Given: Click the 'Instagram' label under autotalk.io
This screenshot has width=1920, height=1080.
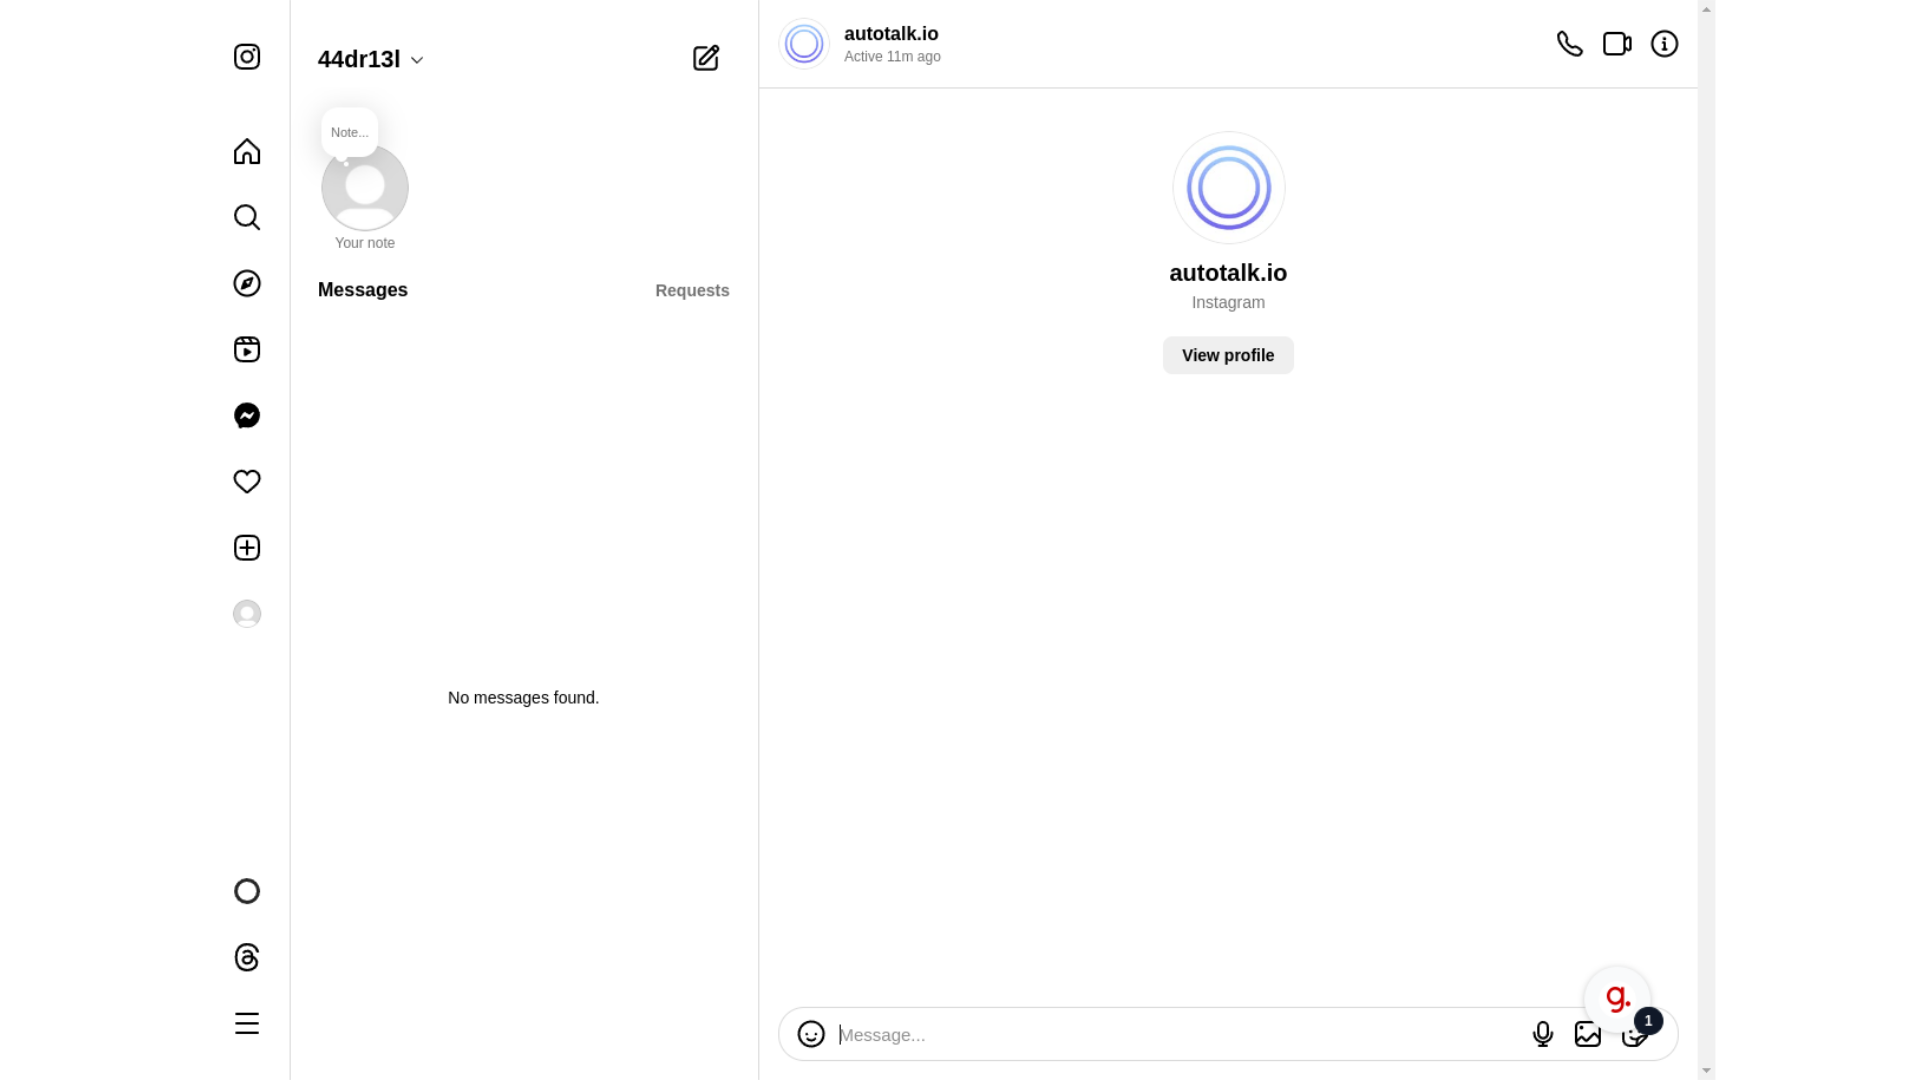Looking at the screenshot, I should point(1228,302).
